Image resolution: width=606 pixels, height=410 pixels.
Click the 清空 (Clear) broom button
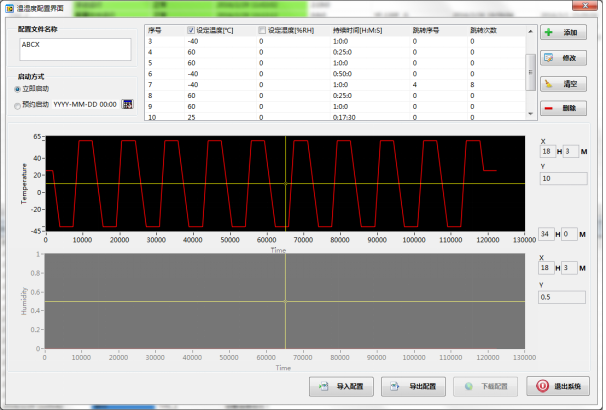point(565,83)
